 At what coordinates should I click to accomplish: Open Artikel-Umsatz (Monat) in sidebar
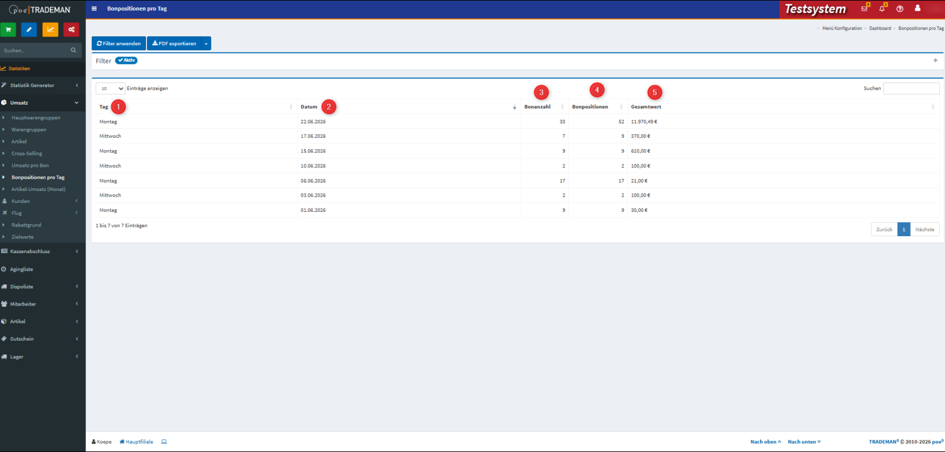click(39, 189)
